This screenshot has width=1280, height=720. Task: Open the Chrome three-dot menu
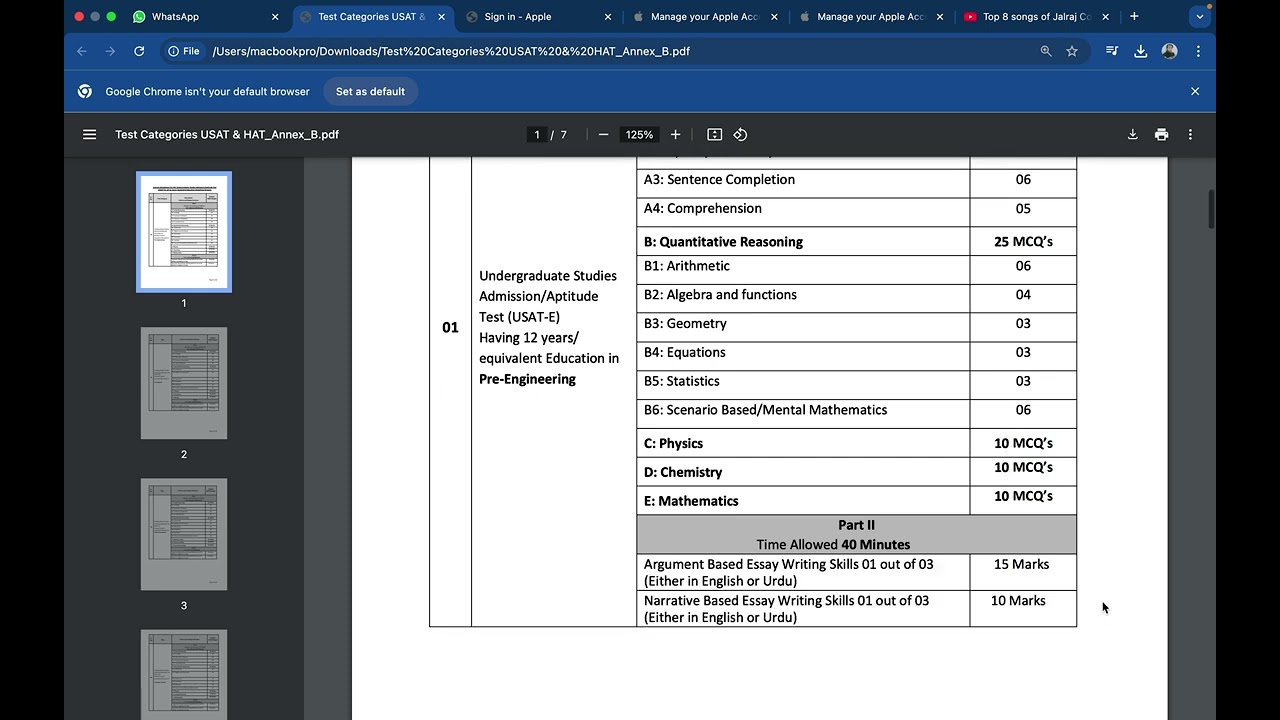pyautogui.click(x=1198, y=51)
